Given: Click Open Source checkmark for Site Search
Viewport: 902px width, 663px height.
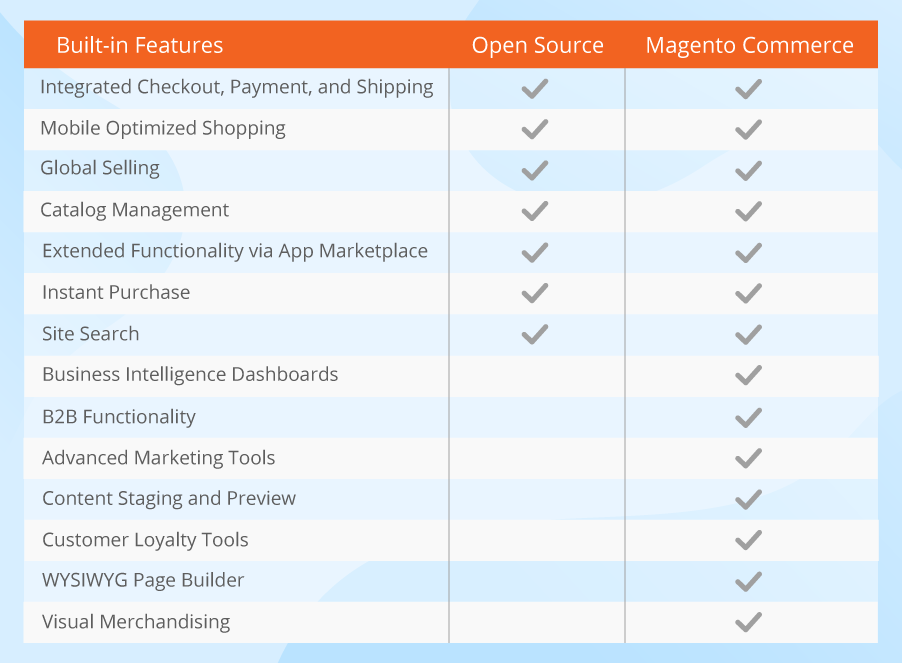Looking at the screenshot, I should point(535,334).
